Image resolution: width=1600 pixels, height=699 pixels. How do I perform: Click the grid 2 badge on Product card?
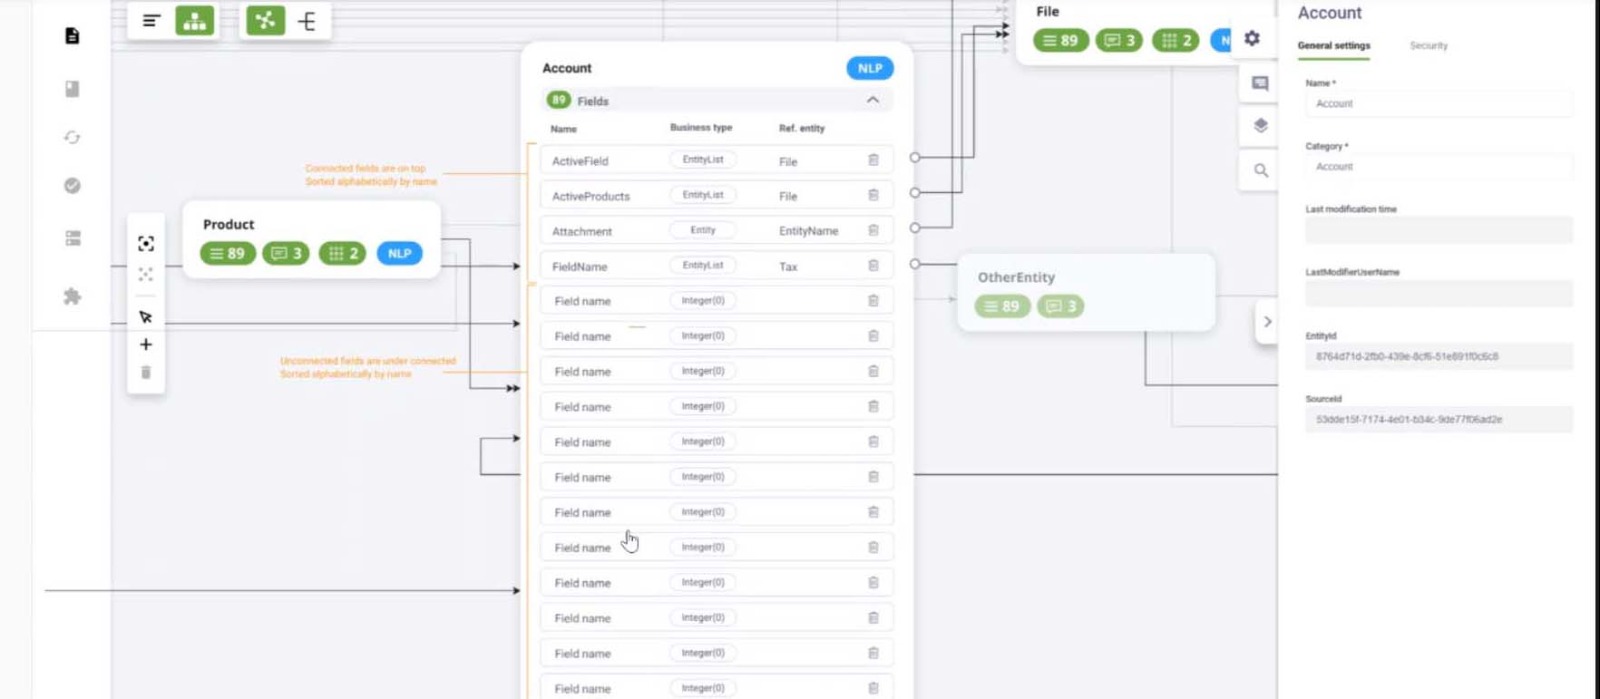tap(343, 253)
